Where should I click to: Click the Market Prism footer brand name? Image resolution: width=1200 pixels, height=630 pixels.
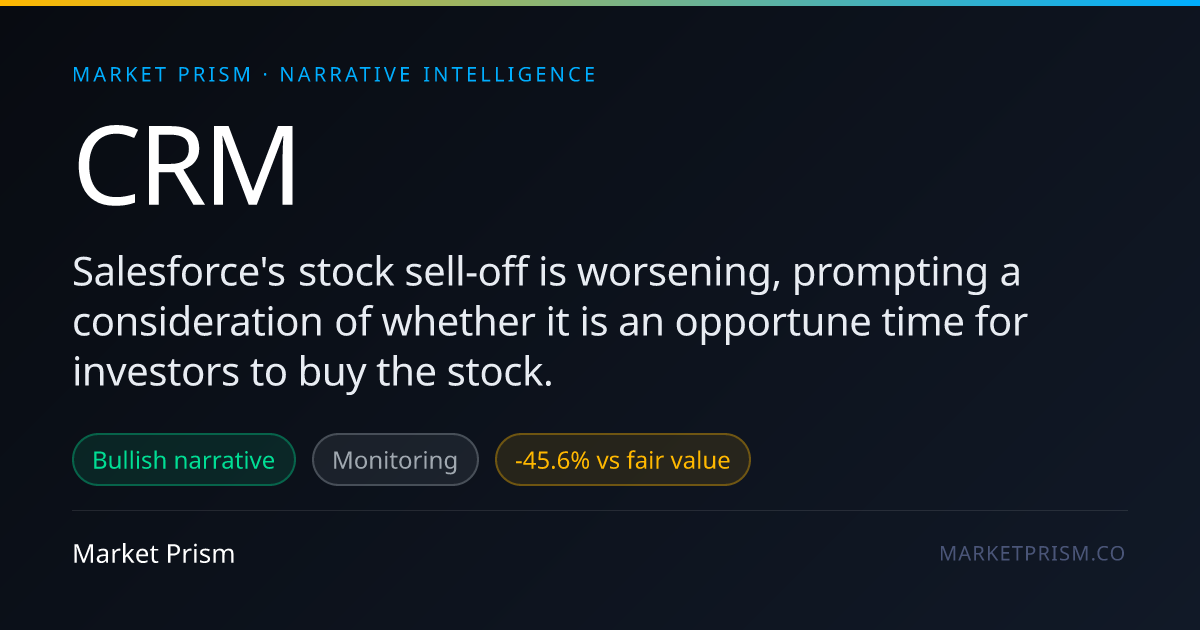154,553
